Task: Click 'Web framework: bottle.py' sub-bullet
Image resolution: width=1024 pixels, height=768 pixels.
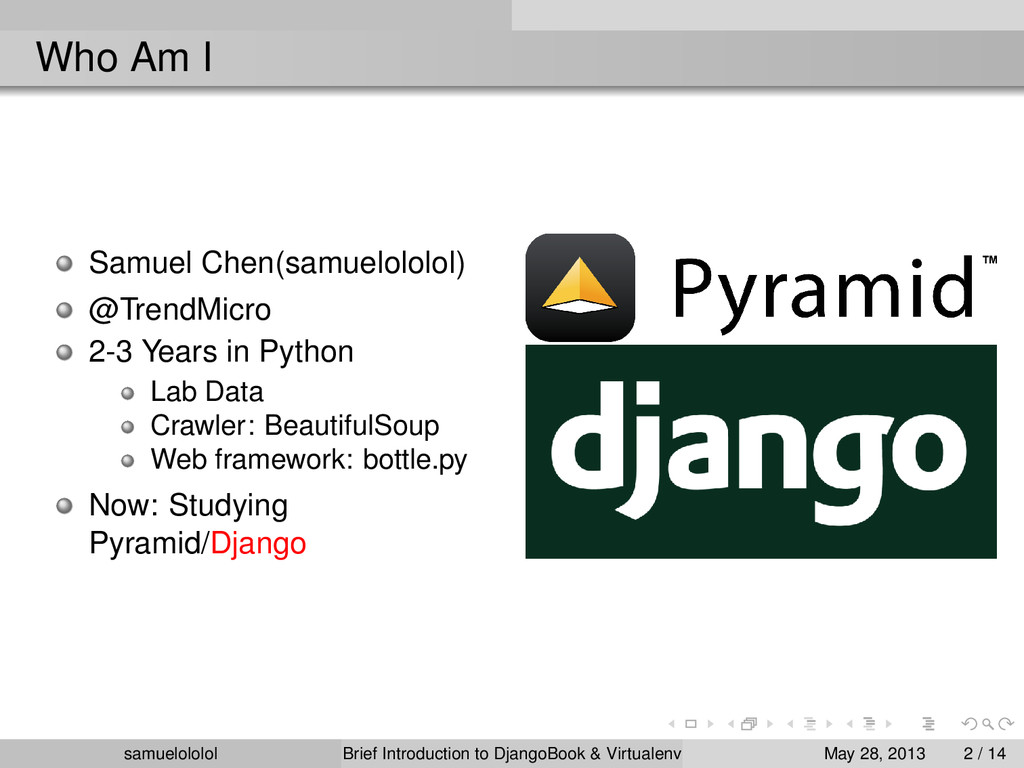Action: point(309,460)
